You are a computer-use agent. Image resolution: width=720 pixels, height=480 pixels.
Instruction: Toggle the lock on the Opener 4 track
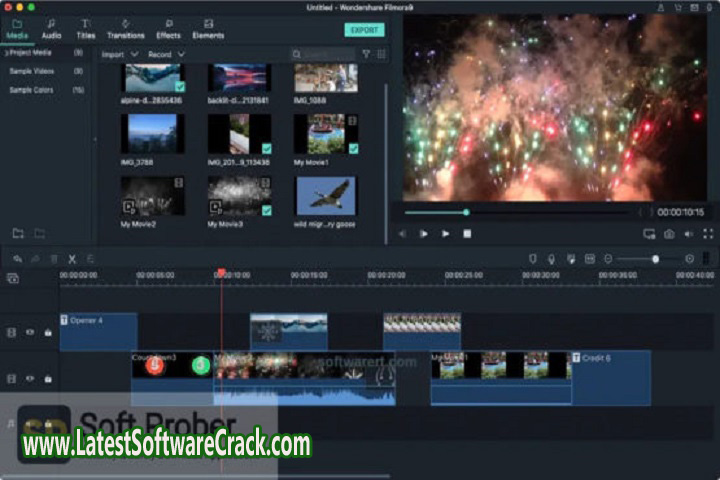[x=47, y=332]
